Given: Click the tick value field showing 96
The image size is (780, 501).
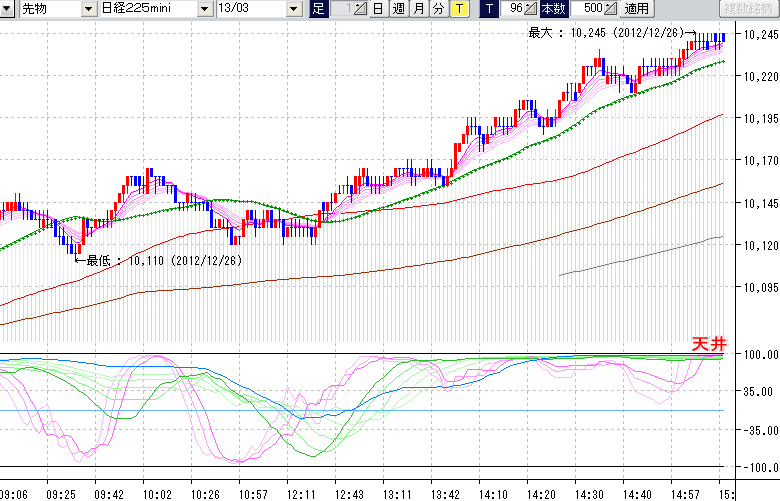Looking at the screenshot, I should click(514, 9).
